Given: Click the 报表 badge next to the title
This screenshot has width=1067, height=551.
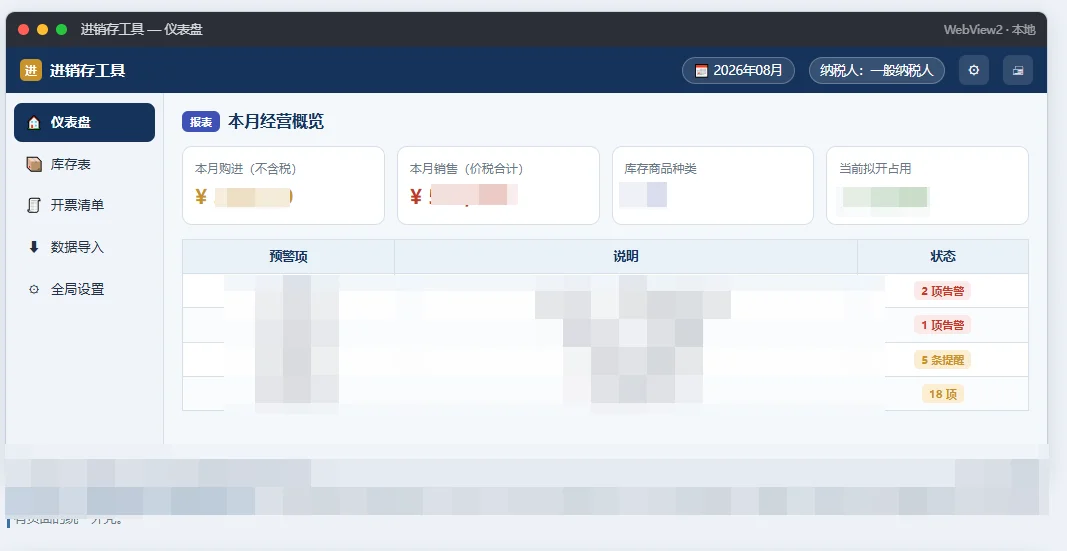Looking at the screenshot, I should [201, 122].
